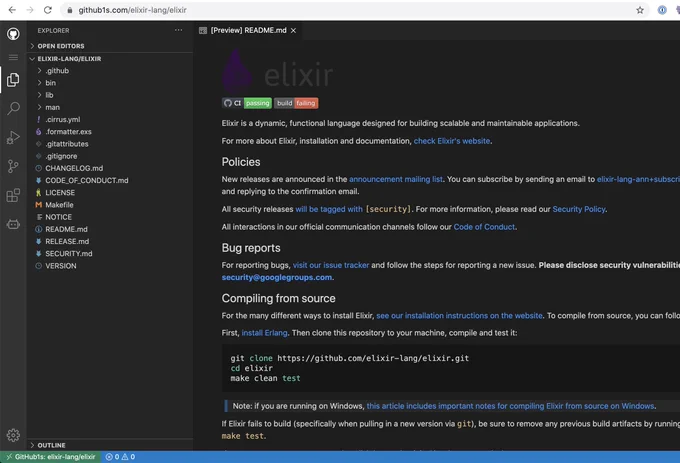This screenshot has width=680, height=463.
Task: Go forward in the browser
Action: (x=30, y=10)
